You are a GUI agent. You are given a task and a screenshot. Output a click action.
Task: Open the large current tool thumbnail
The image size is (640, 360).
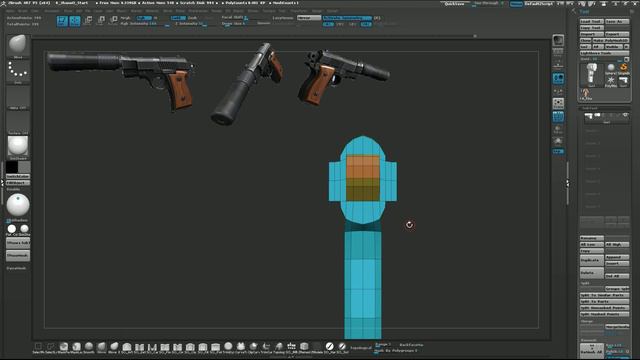pyautogui.click(x=592, y=75)
